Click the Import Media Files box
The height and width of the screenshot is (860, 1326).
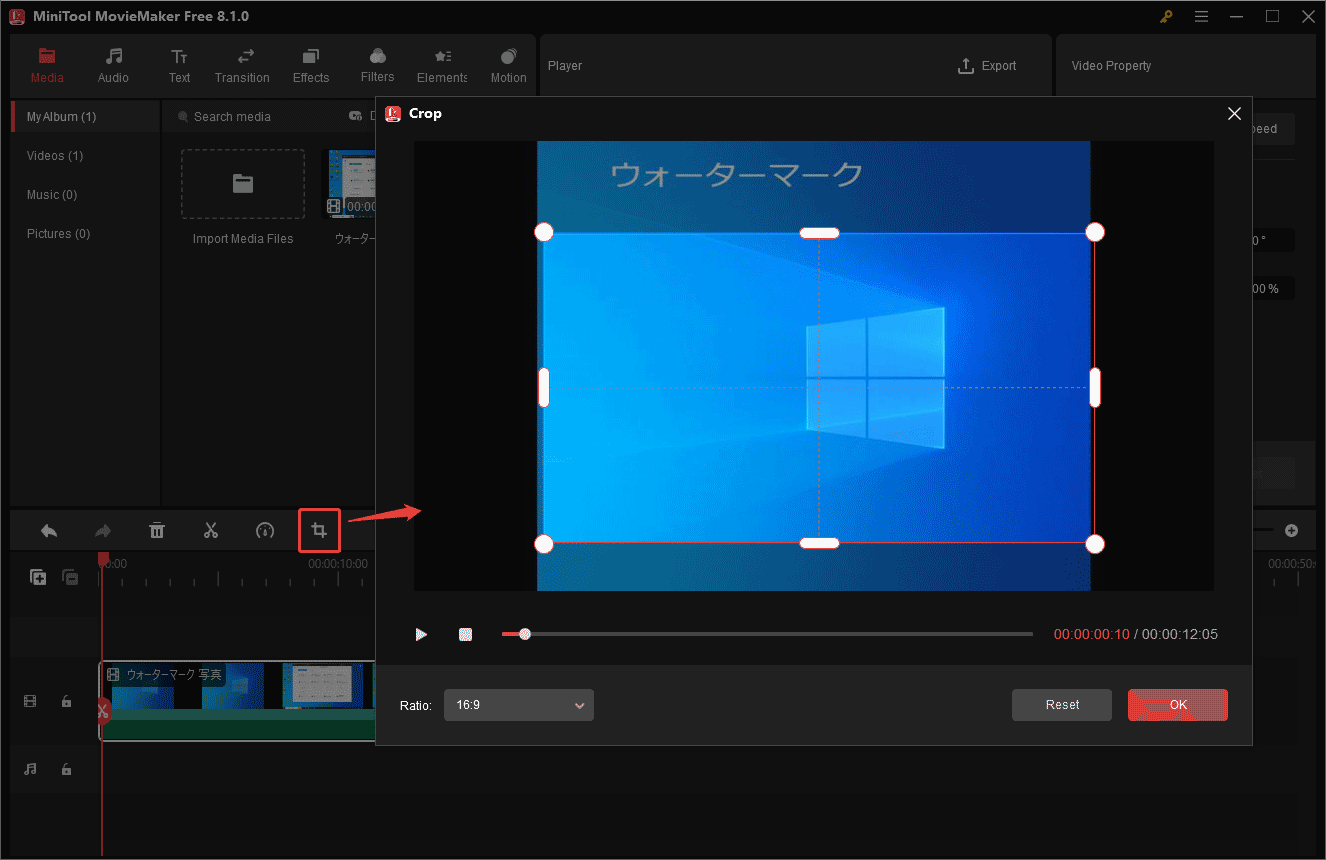click(x=243, y=185)
